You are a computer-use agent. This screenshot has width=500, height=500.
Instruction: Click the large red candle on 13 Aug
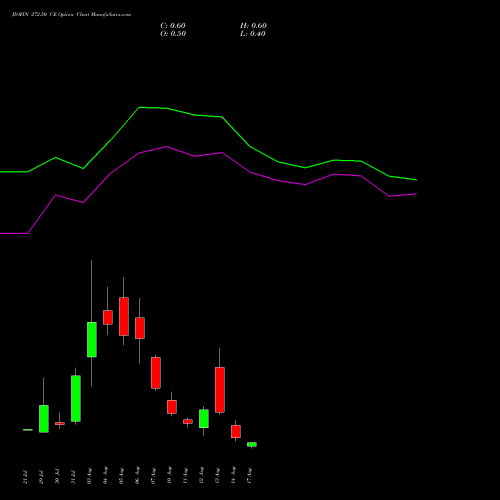click(x=220, y=390)
